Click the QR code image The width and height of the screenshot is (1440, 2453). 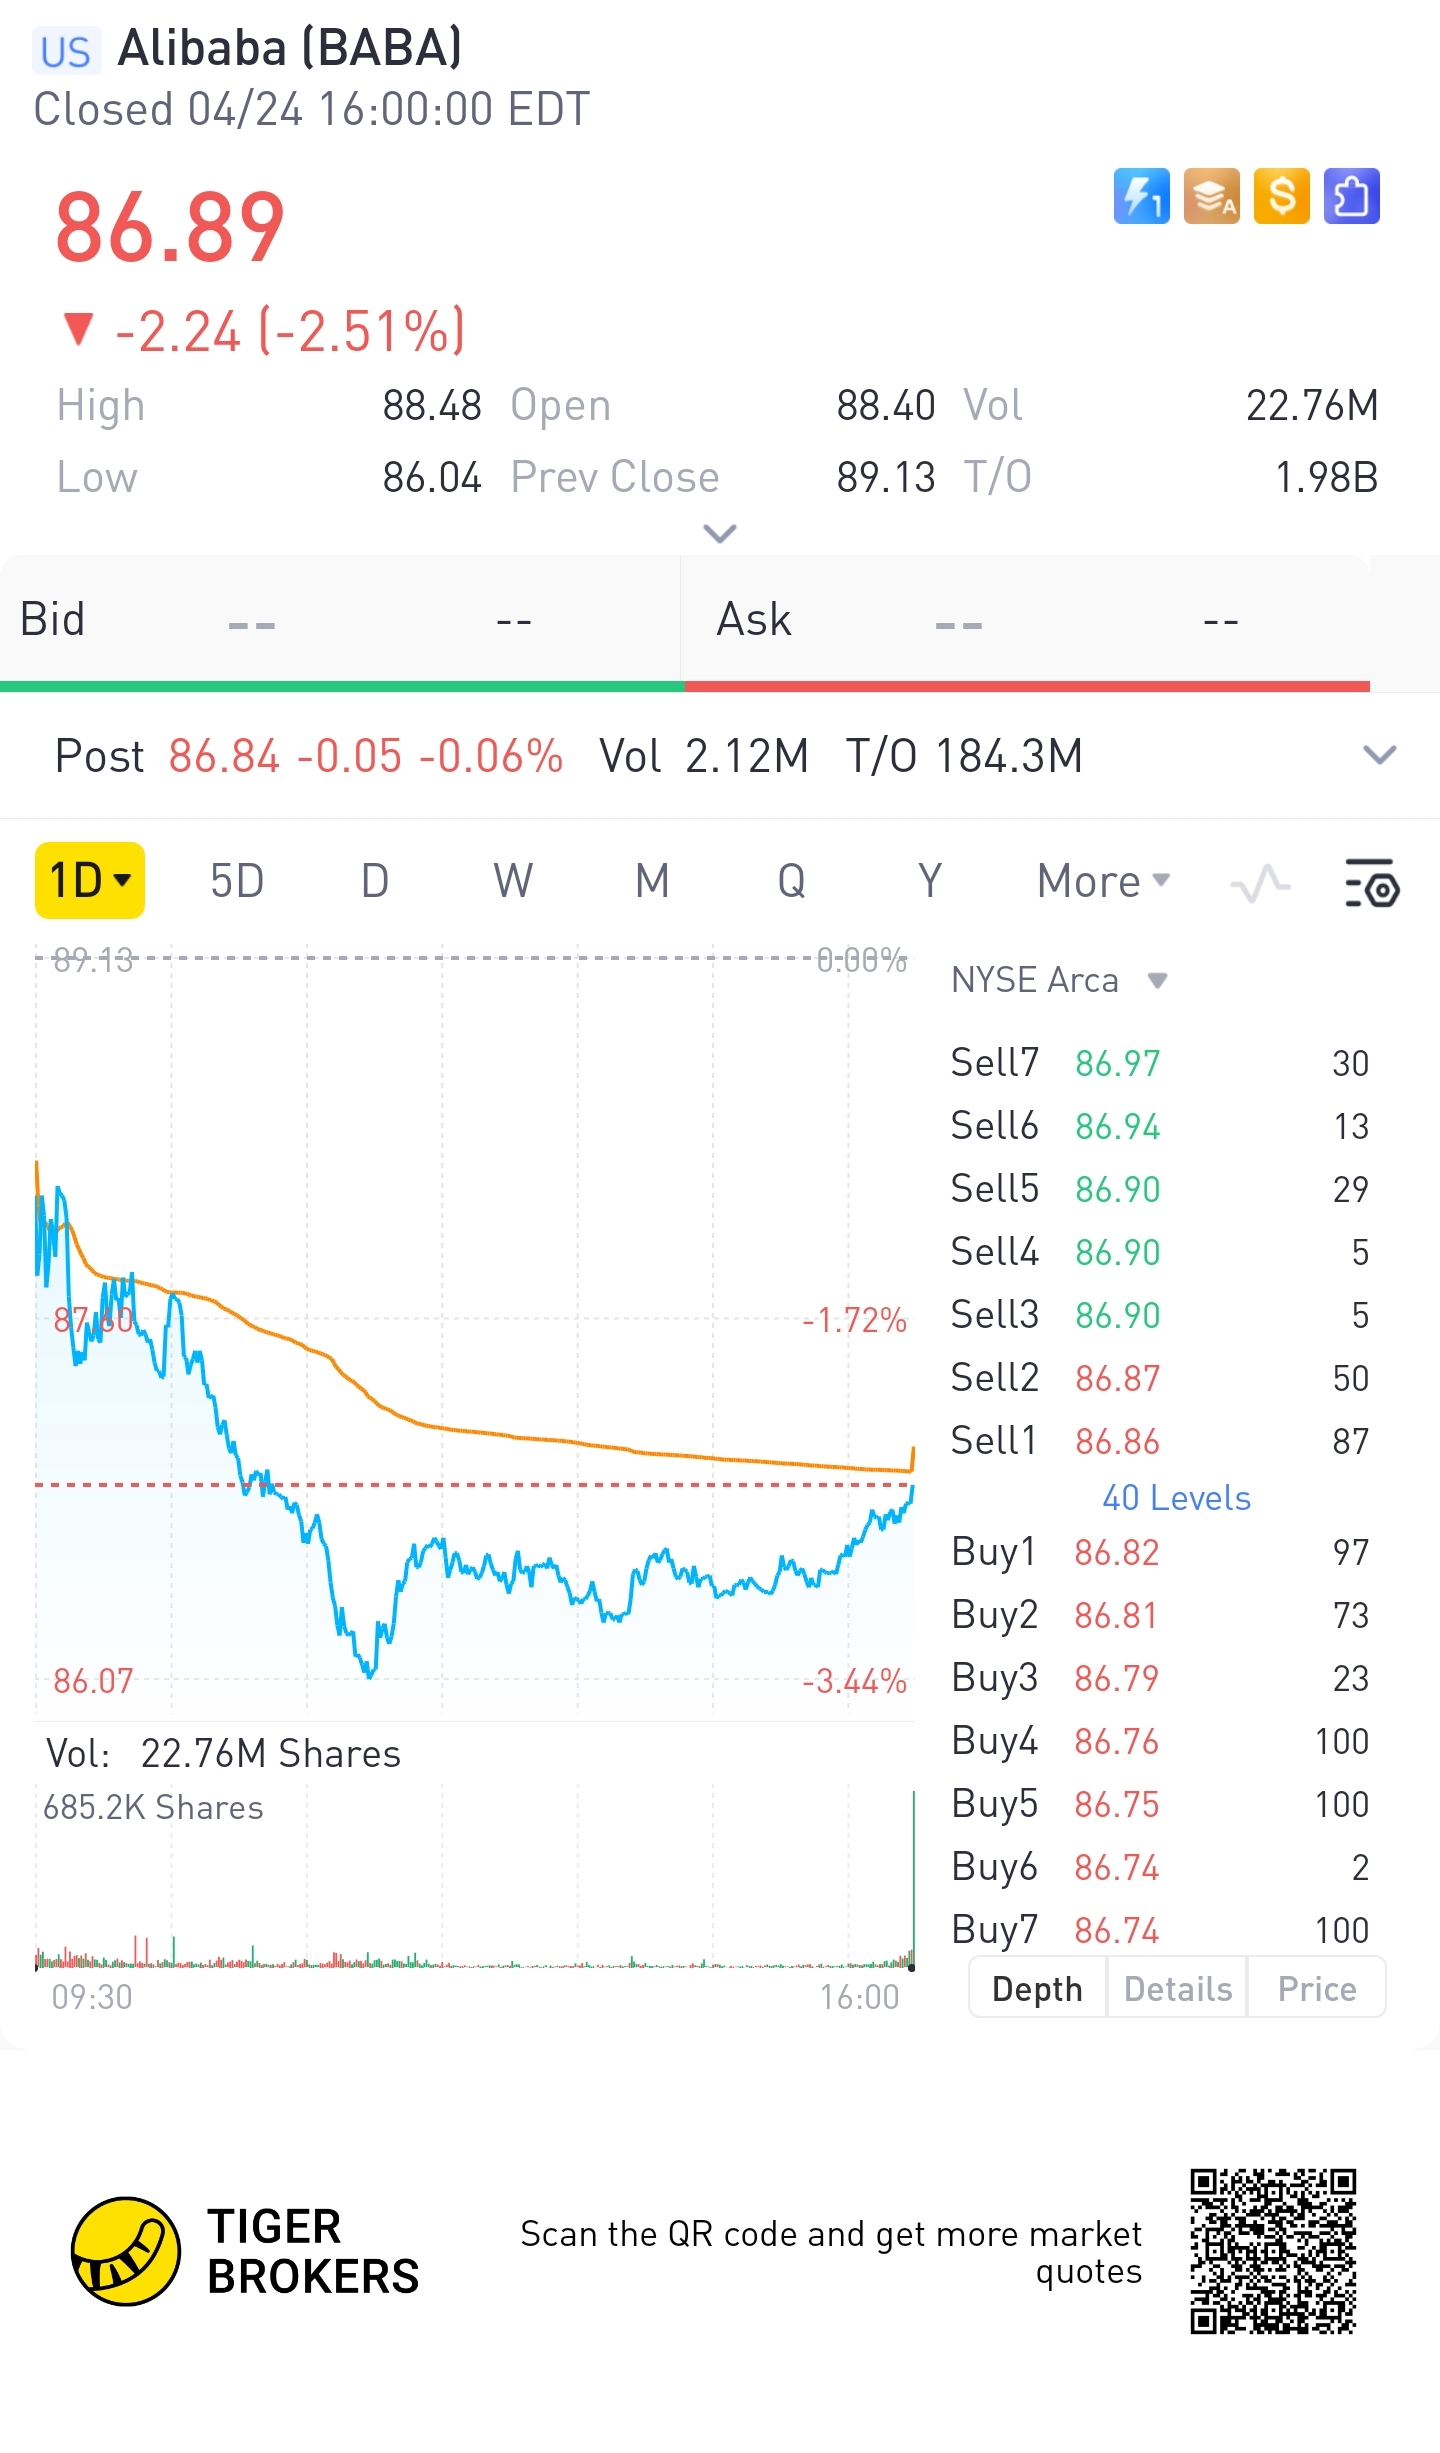coord(1272,2251)
